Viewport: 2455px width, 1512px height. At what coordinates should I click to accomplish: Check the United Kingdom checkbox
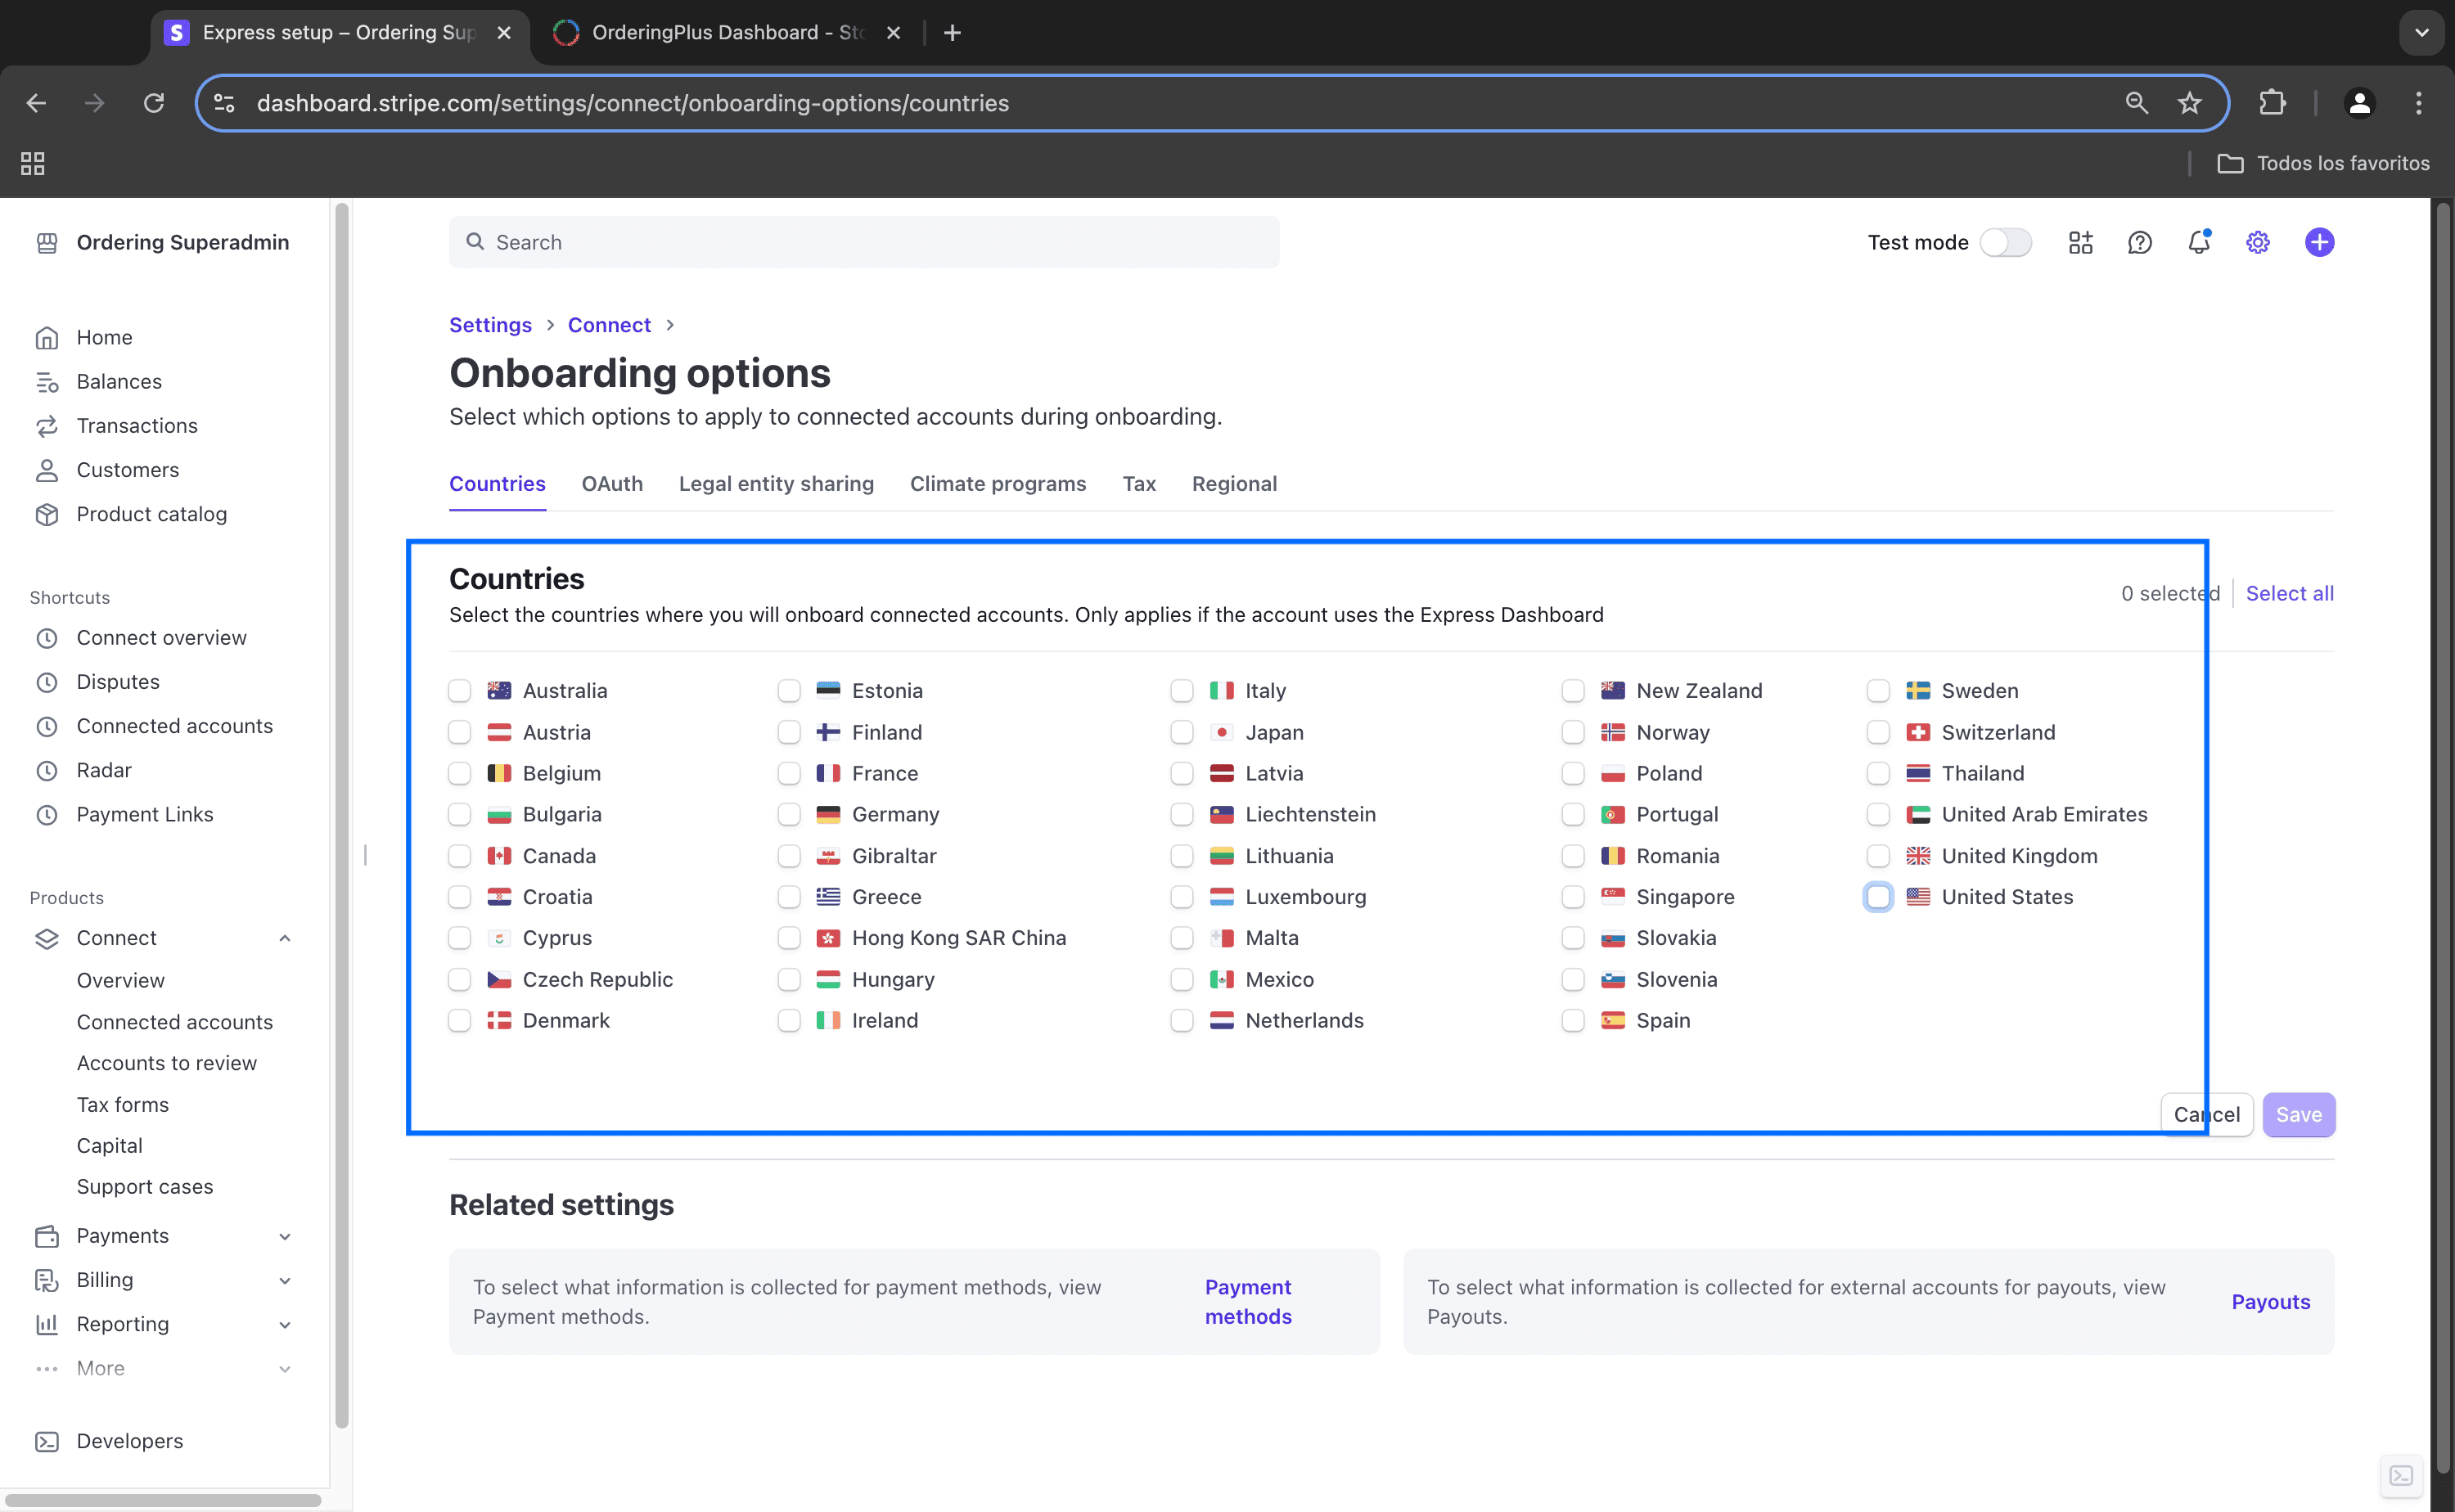click(x=1878, y=856)
